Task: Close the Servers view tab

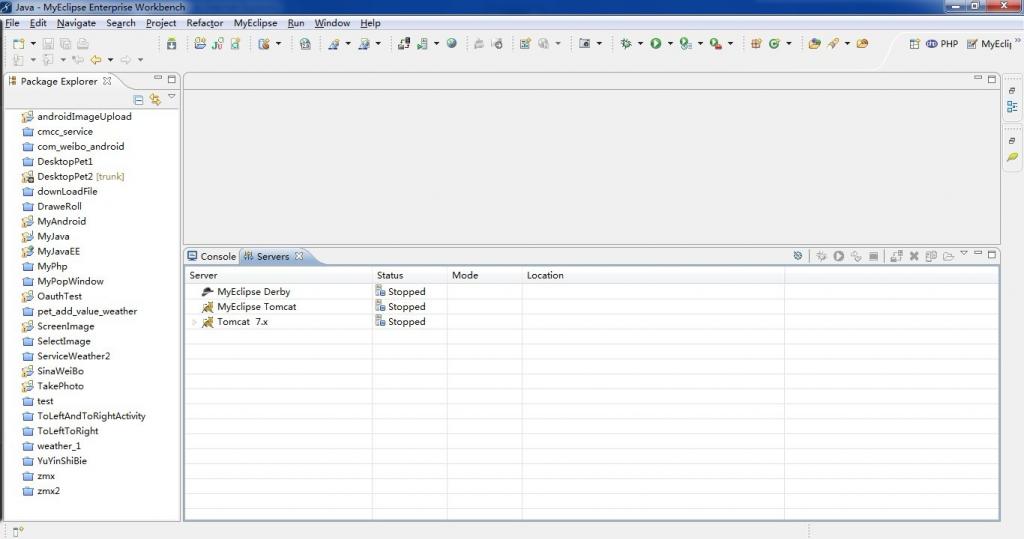Action: click(x=299, y=256)
